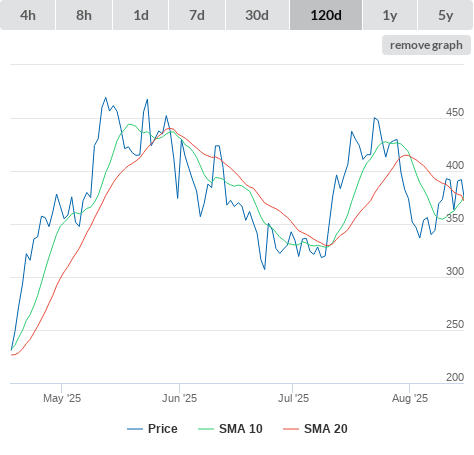Click the red SMA 20 legend marker

tap(291, 429)
